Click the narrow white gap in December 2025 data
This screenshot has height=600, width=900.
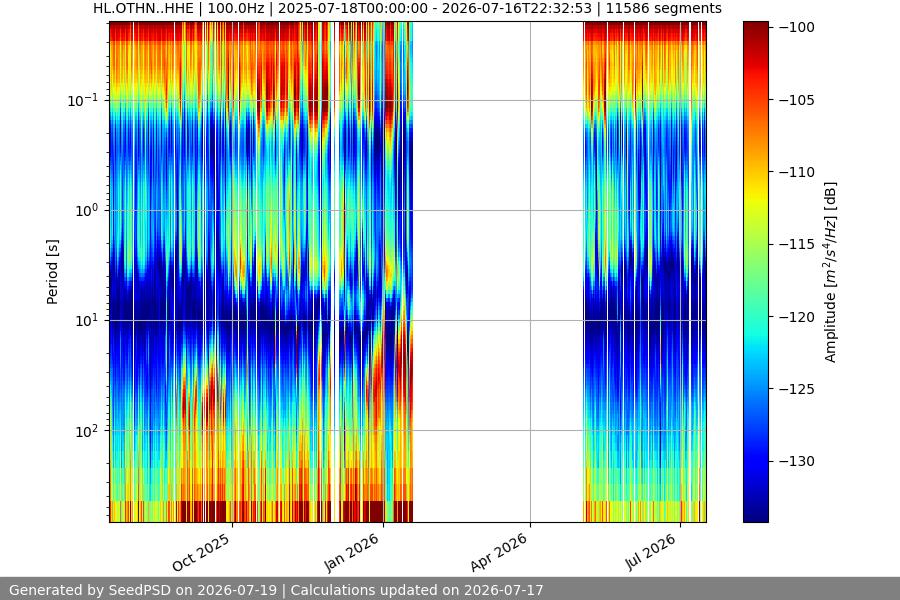pos(335,272)
